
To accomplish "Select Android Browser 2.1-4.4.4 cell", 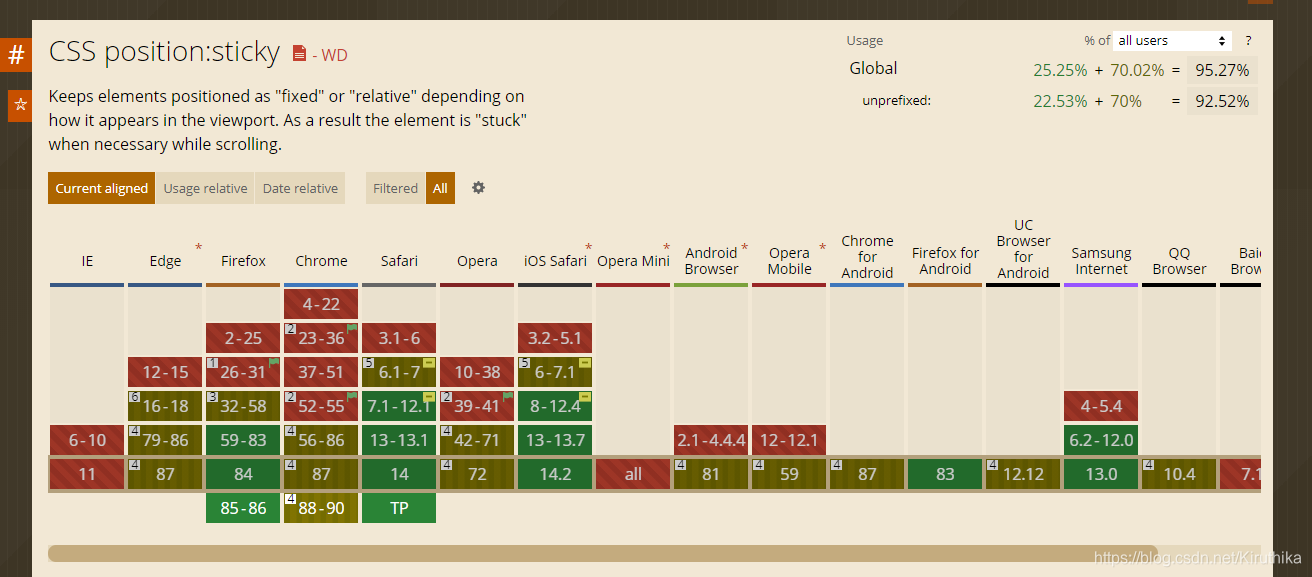I will [x=711, y=440].
